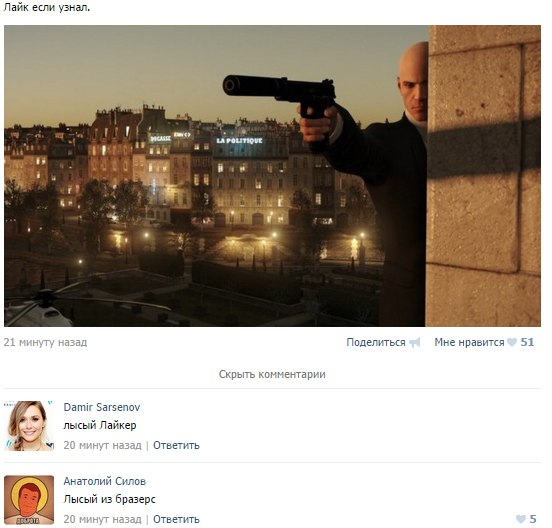The image size is (552, 528).
Task: Click the comment text лысый Лайкер
Action: [100, 426]
